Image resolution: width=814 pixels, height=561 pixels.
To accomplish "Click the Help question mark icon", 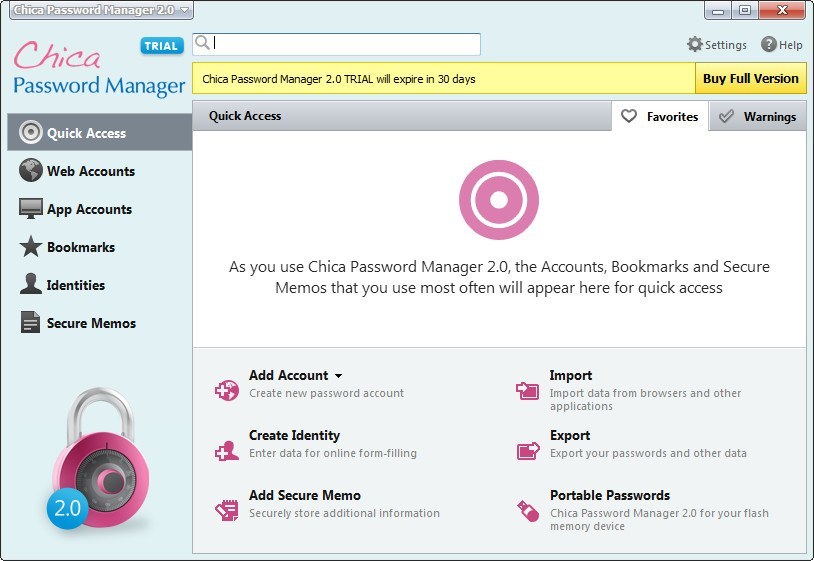I will pos(769,45).
